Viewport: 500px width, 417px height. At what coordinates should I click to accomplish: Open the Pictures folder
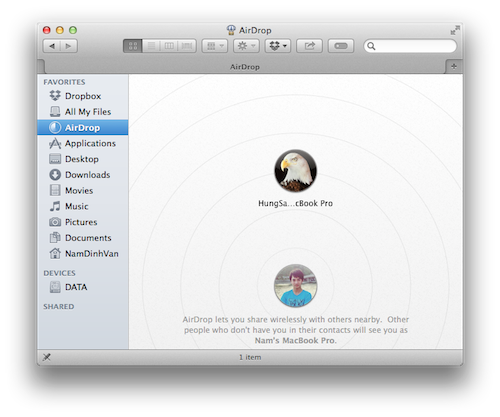point(82,222)
